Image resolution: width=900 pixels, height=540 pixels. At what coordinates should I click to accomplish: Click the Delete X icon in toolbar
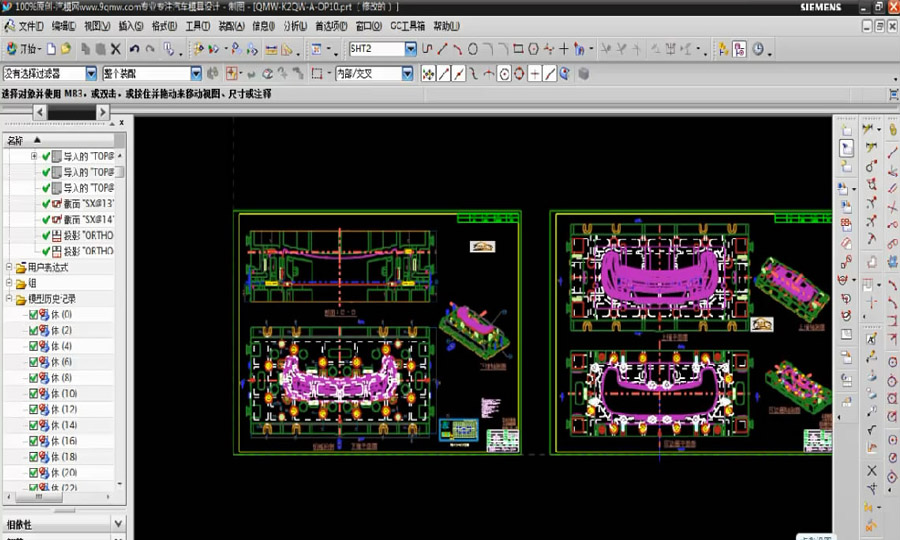coord(116,48)
